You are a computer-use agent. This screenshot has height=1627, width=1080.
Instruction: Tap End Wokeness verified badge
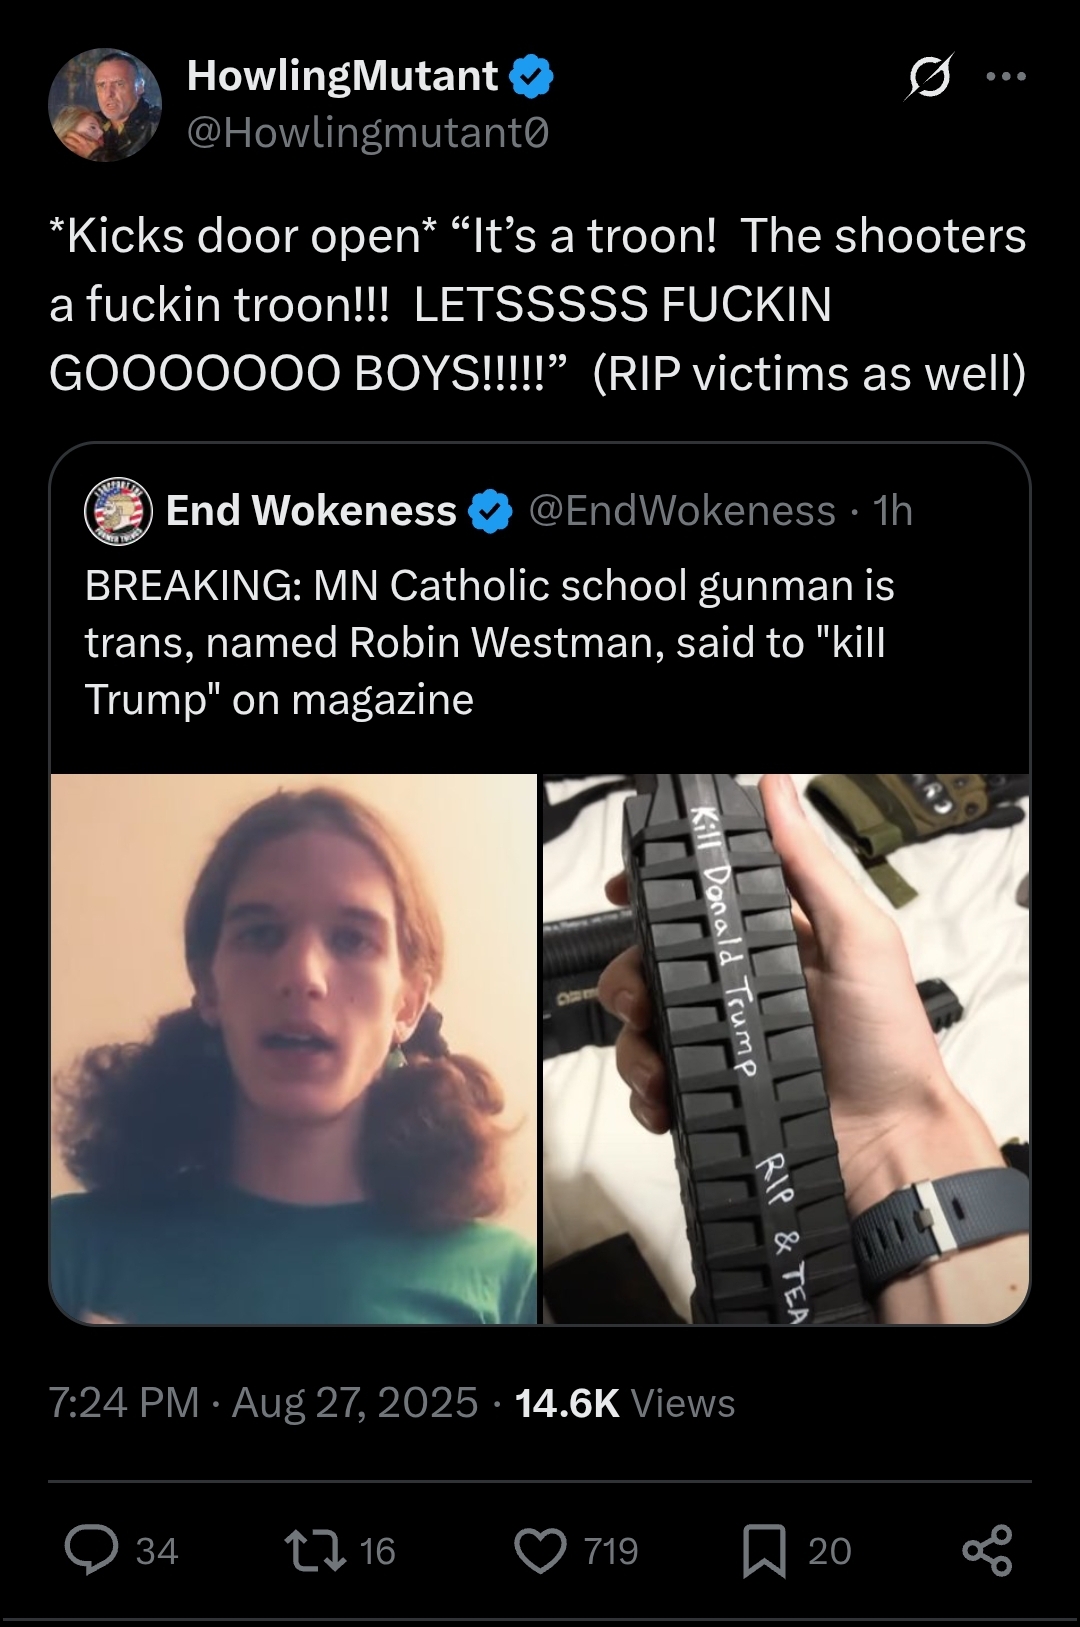click(x=491, y=511)
